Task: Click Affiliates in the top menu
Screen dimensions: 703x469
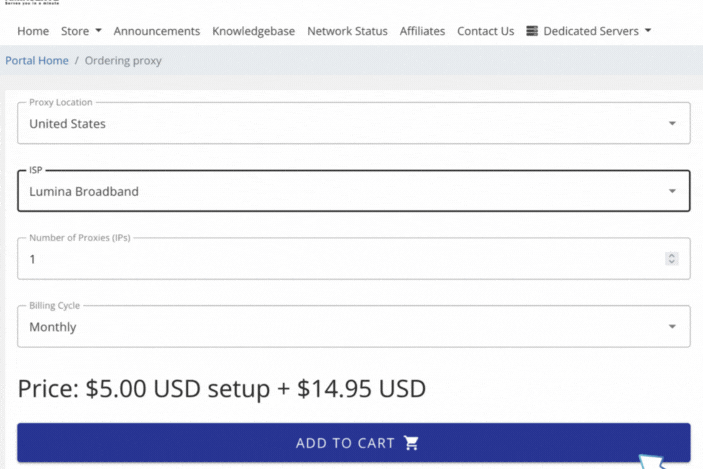Action: click(422, 31)
